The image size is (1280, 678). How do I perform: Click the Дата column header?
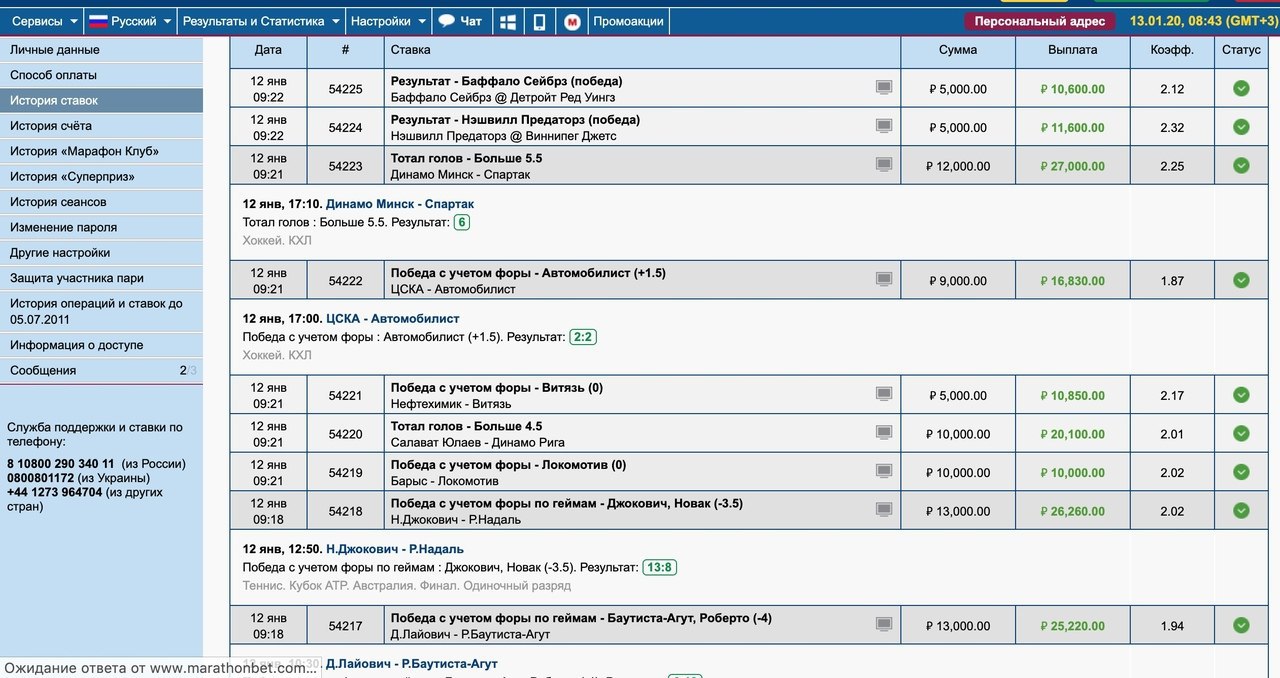point(268,50)
